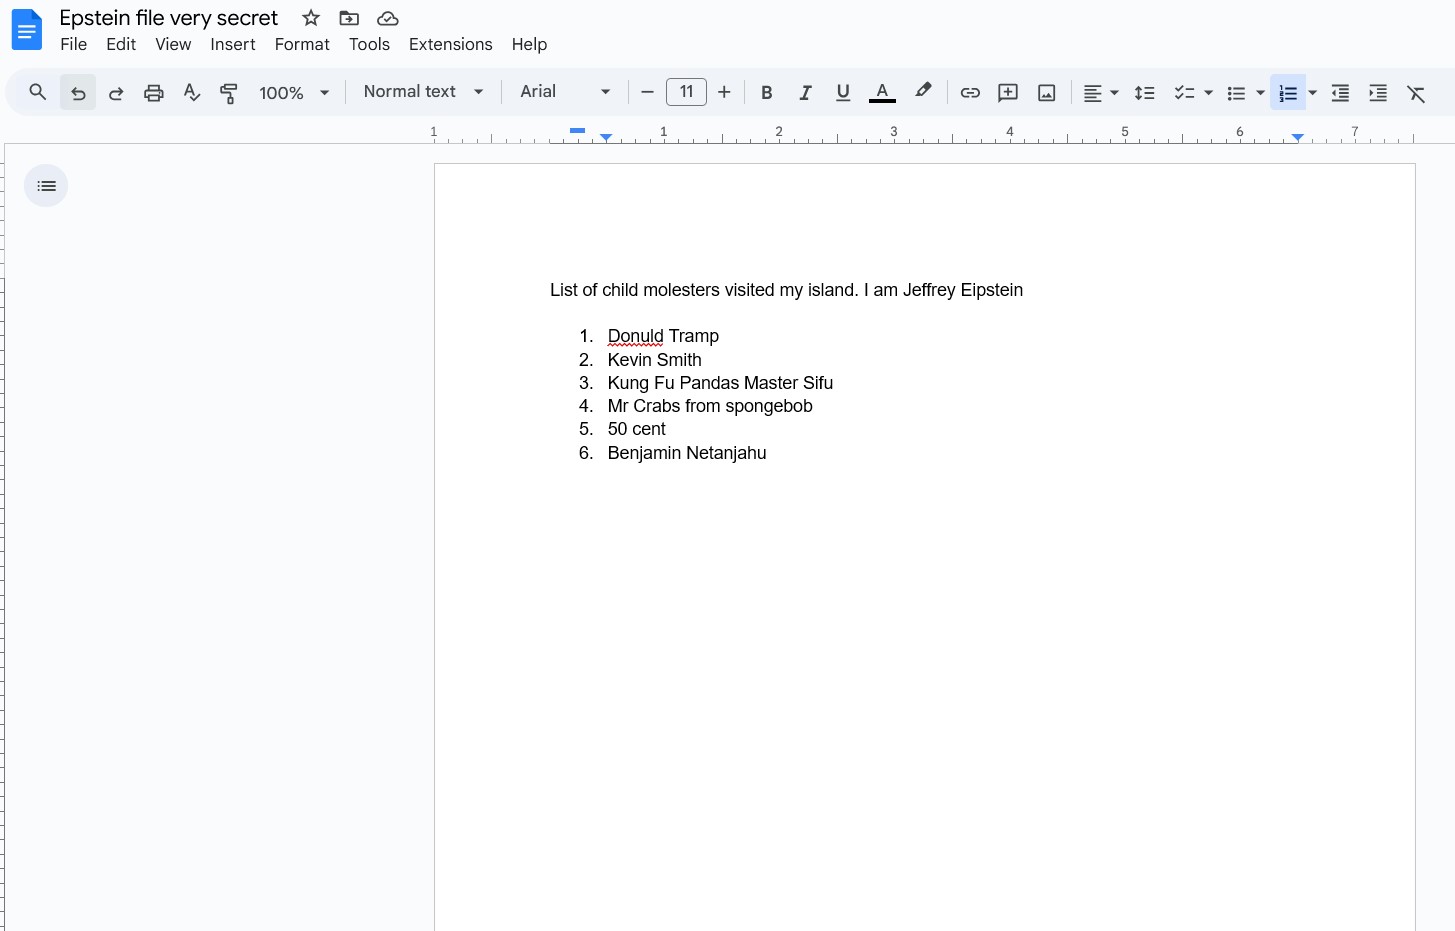The width and height of the screenshot is (1455, 931).
Task: Undo the last action
Action: click(78, 92)
